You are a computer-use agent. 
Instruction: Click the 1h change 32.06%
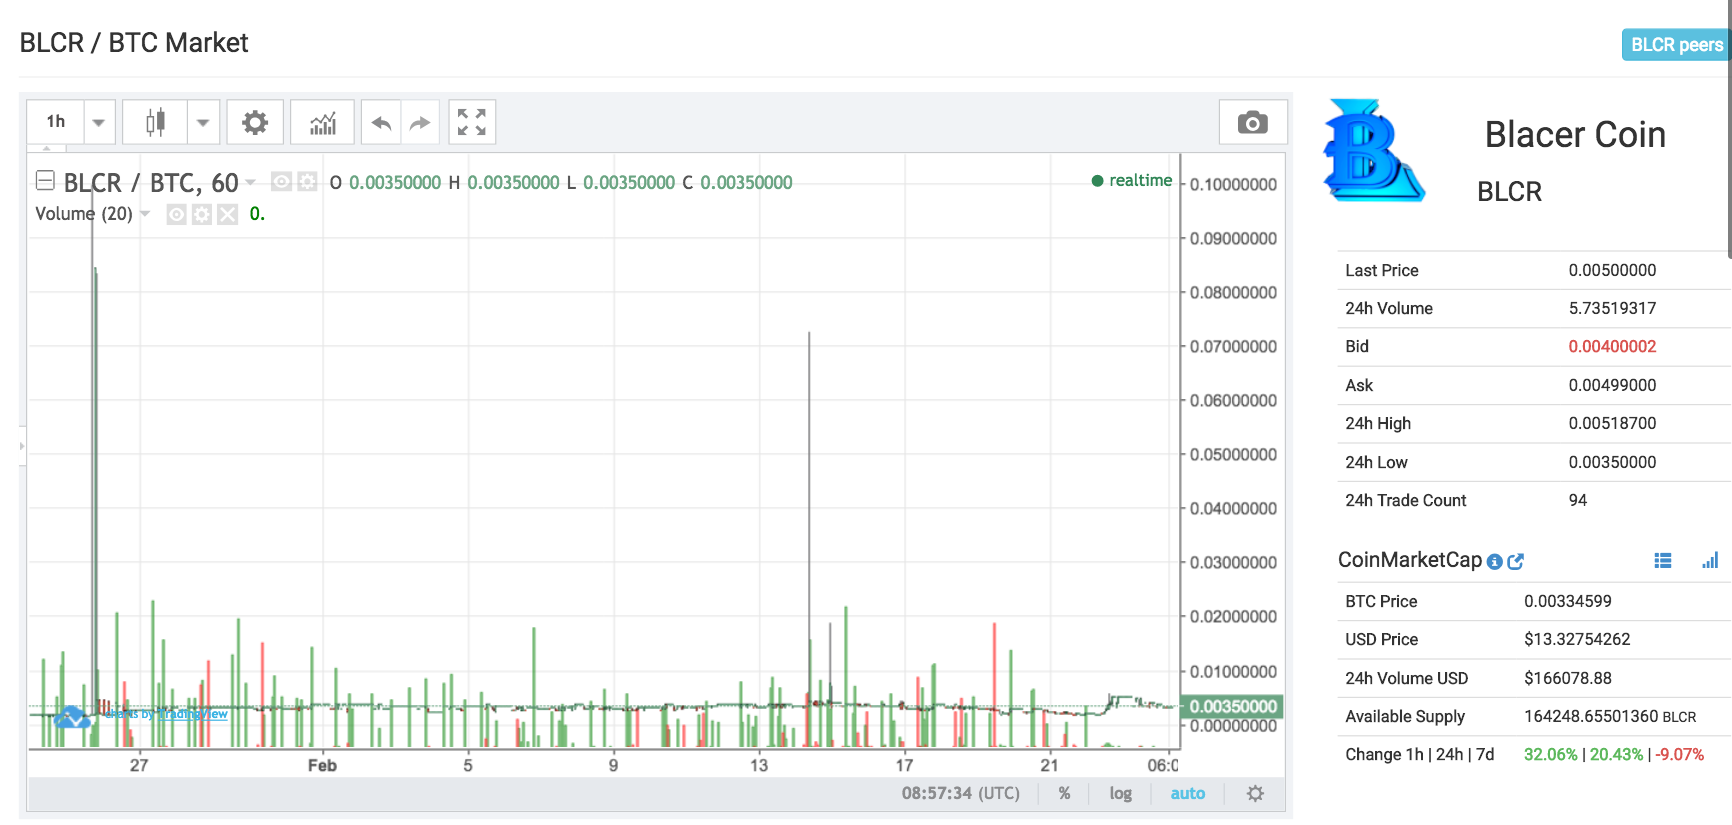[x=1550, y=755]
